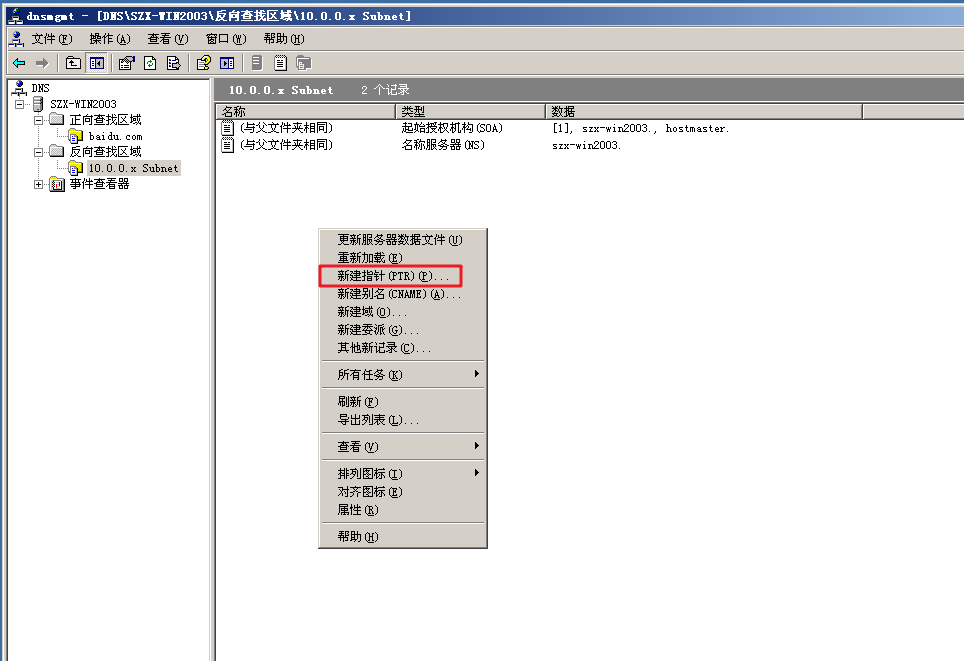Collapse the 反向查找区域 tree node
The width and height of the screenshot is (964, 661).
point(38,152)
